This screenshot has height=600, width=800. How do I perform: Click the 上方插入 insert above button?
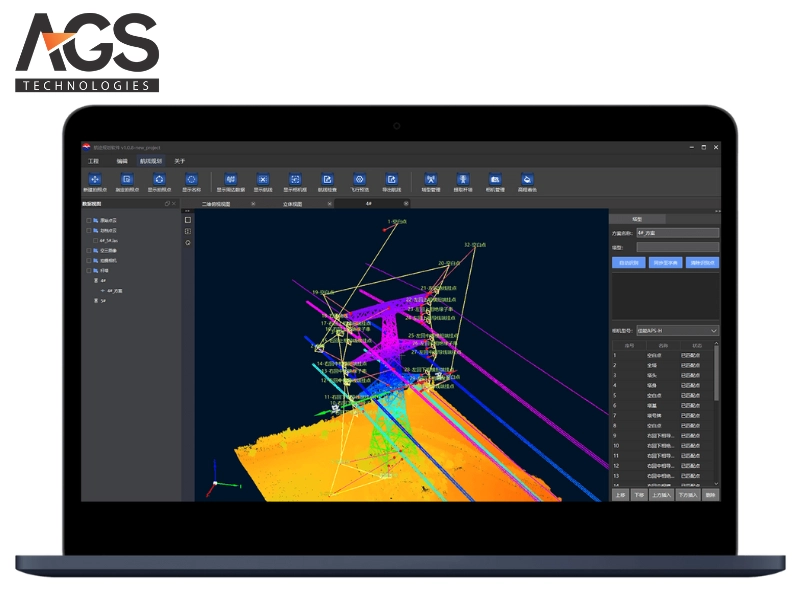click(660, 494)
